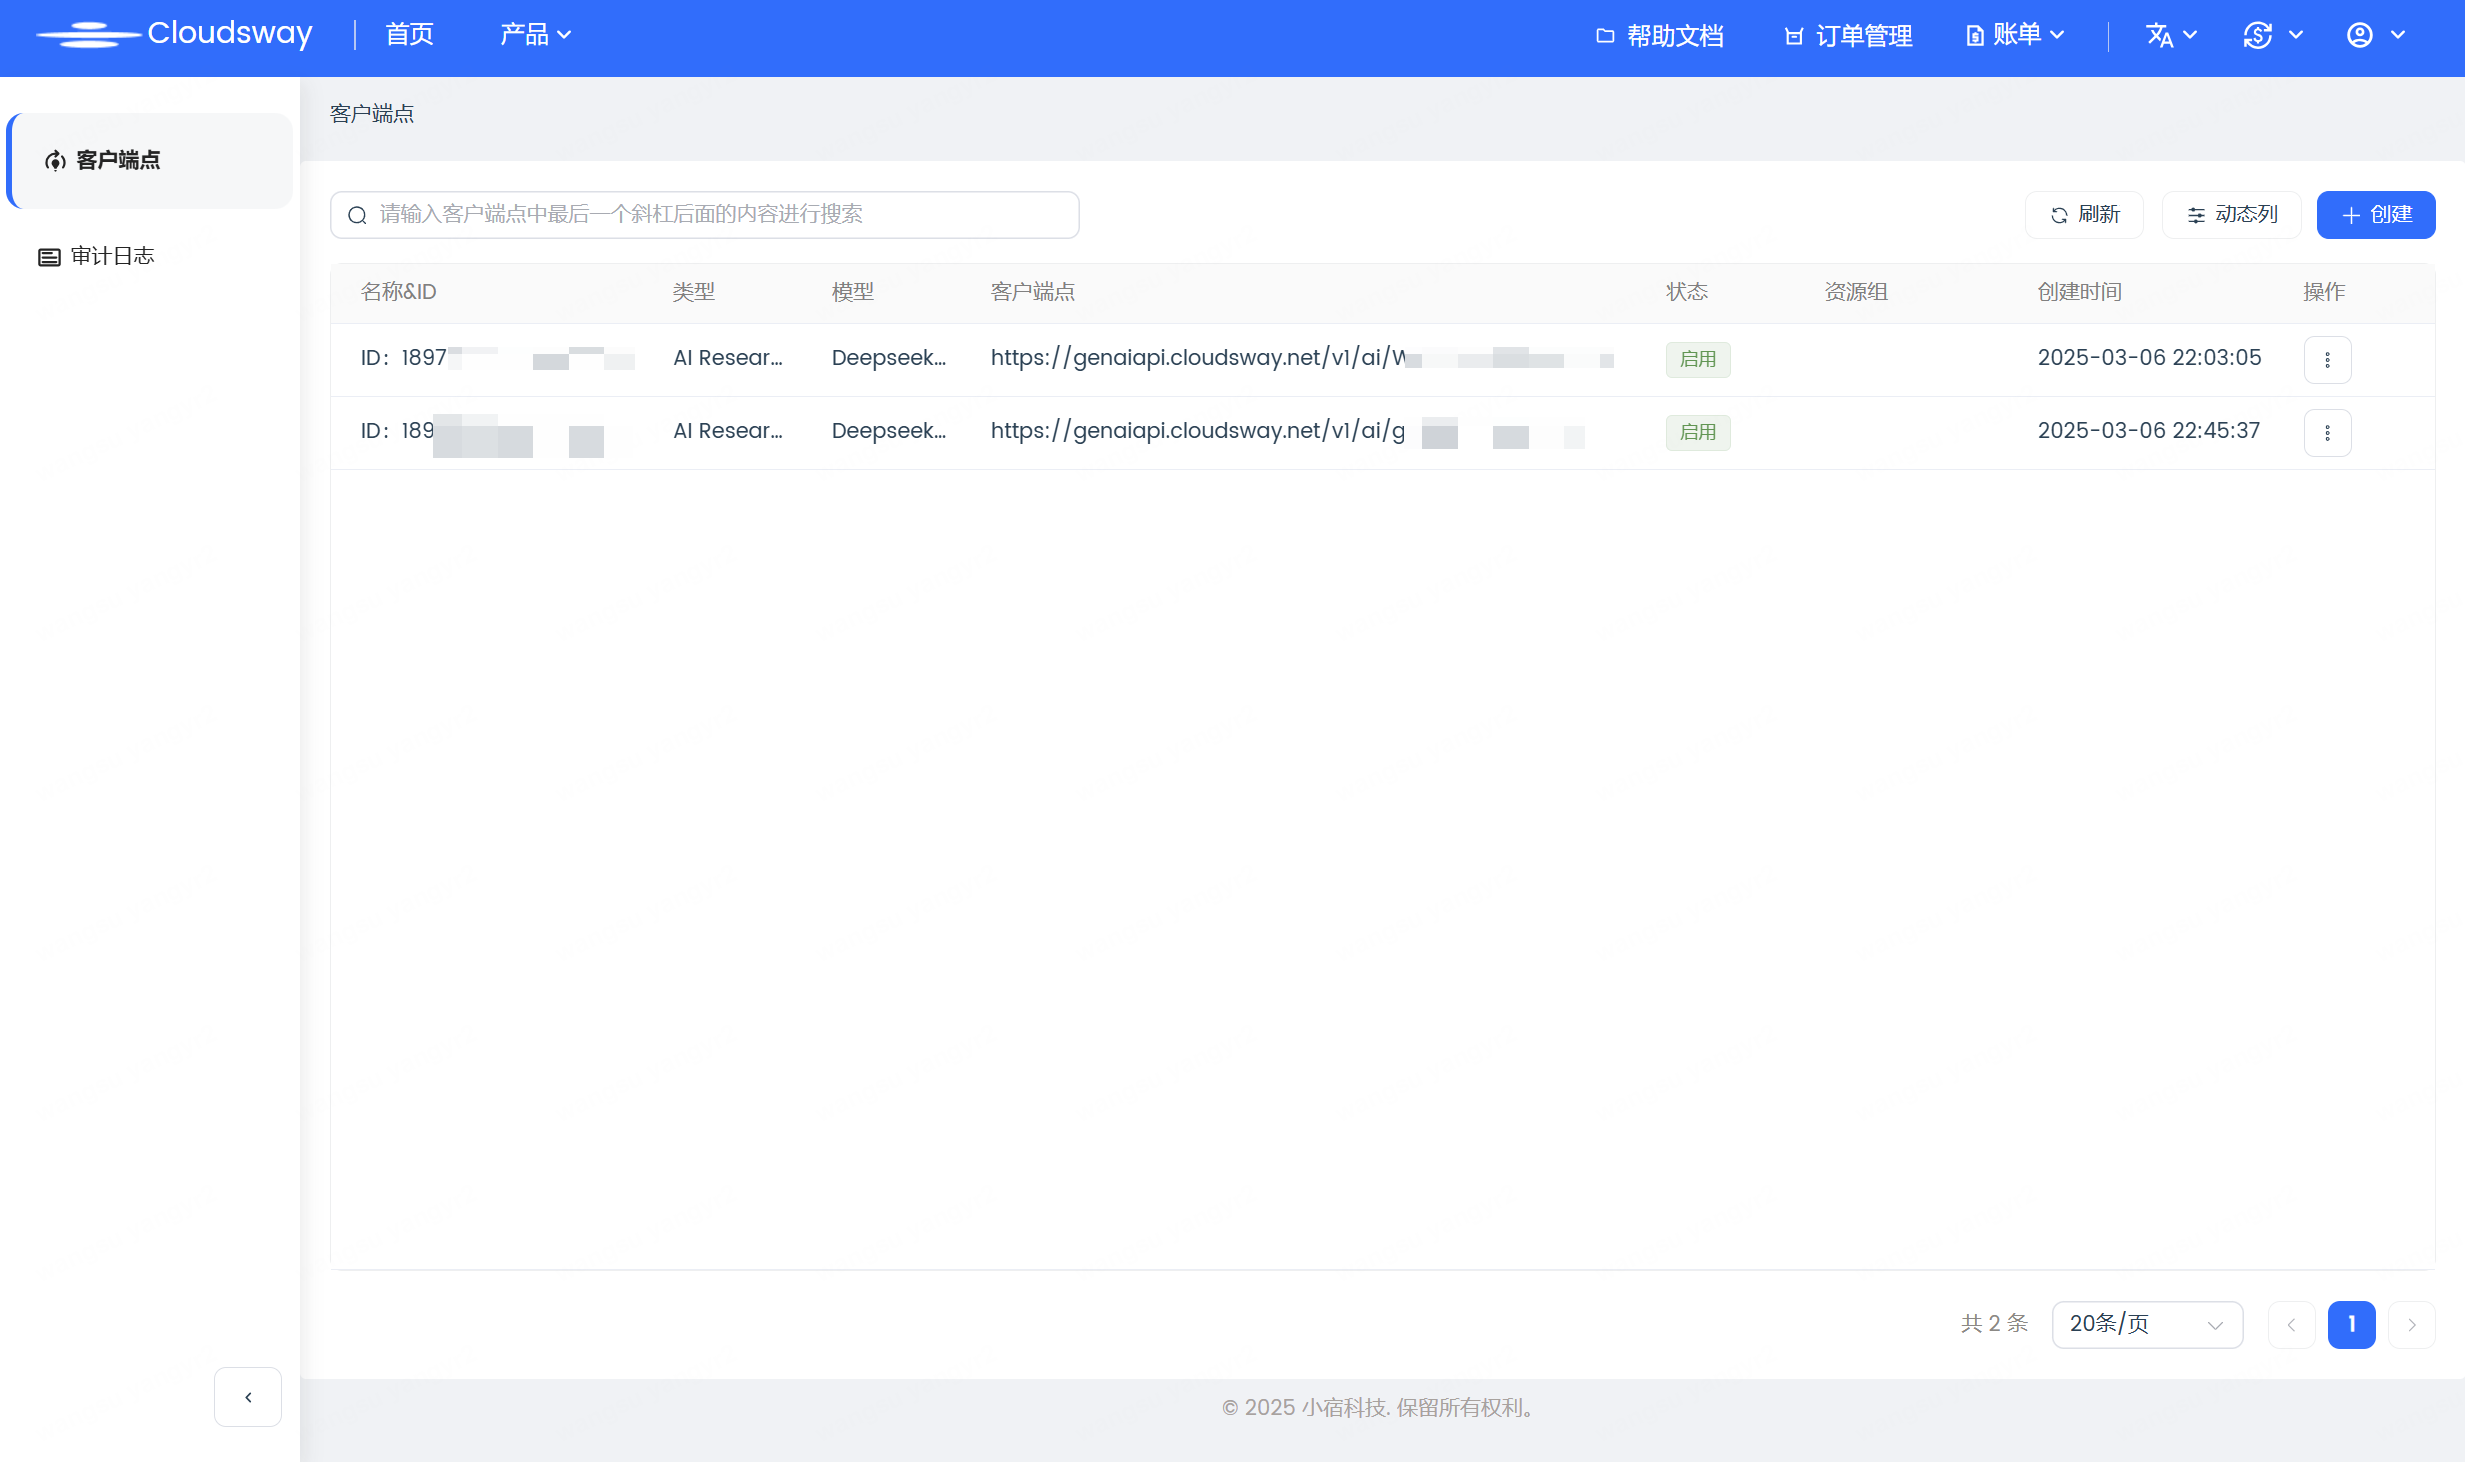Open 订单管理 order management

click(x=1848, y=36)
